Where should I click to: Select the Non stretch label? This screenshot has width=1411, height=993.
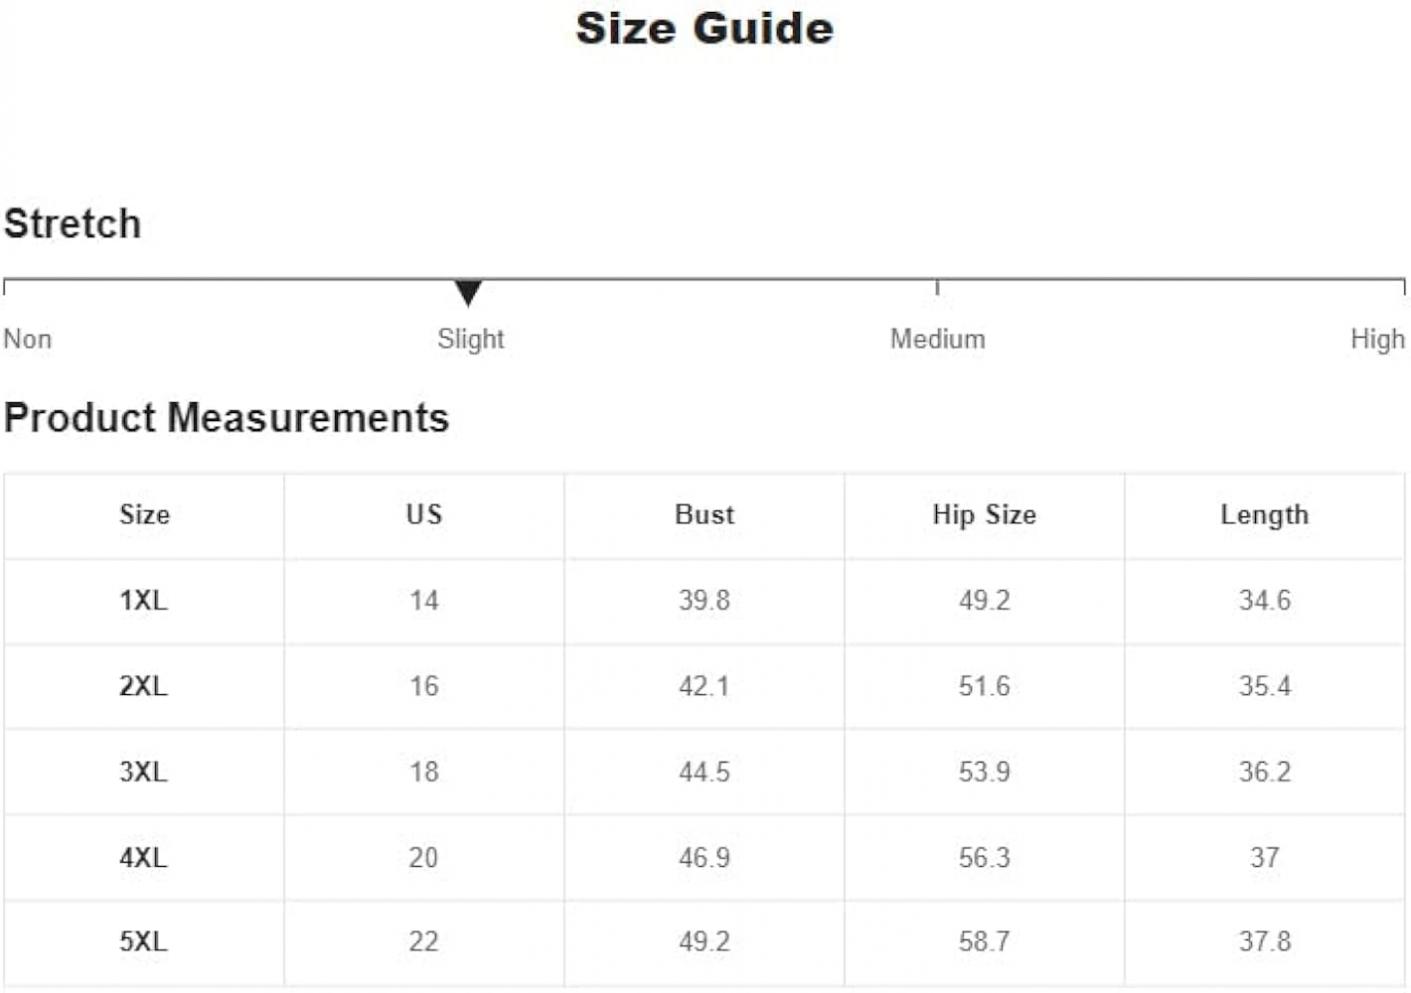coord(28,339)
